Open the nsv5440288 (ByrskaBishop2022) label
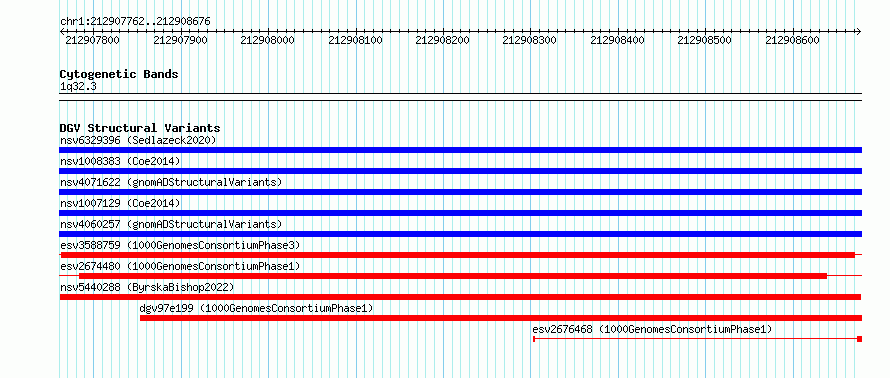This screenshot has width=890, height=378. [147, 287]
